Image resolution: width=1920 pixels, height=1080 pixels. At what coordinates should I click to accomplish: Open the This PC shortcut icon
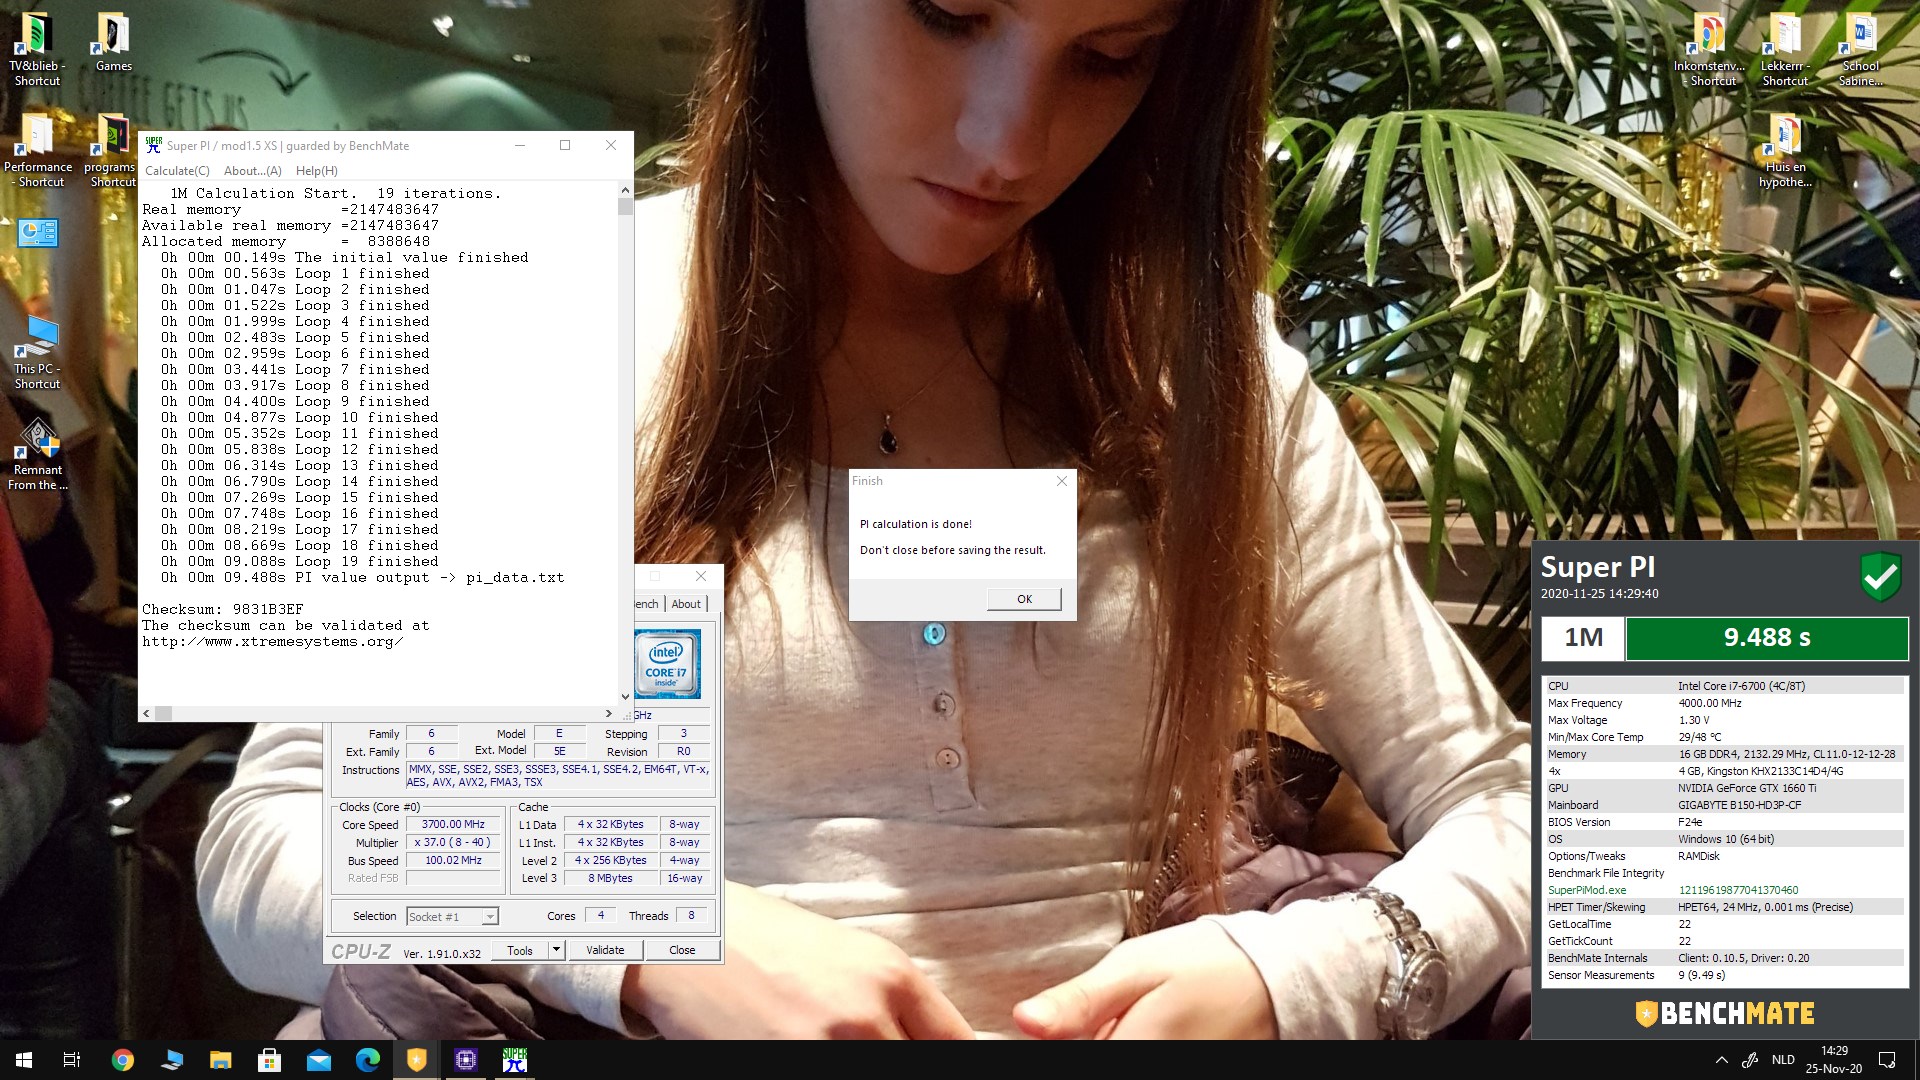[x=38, y=353]
